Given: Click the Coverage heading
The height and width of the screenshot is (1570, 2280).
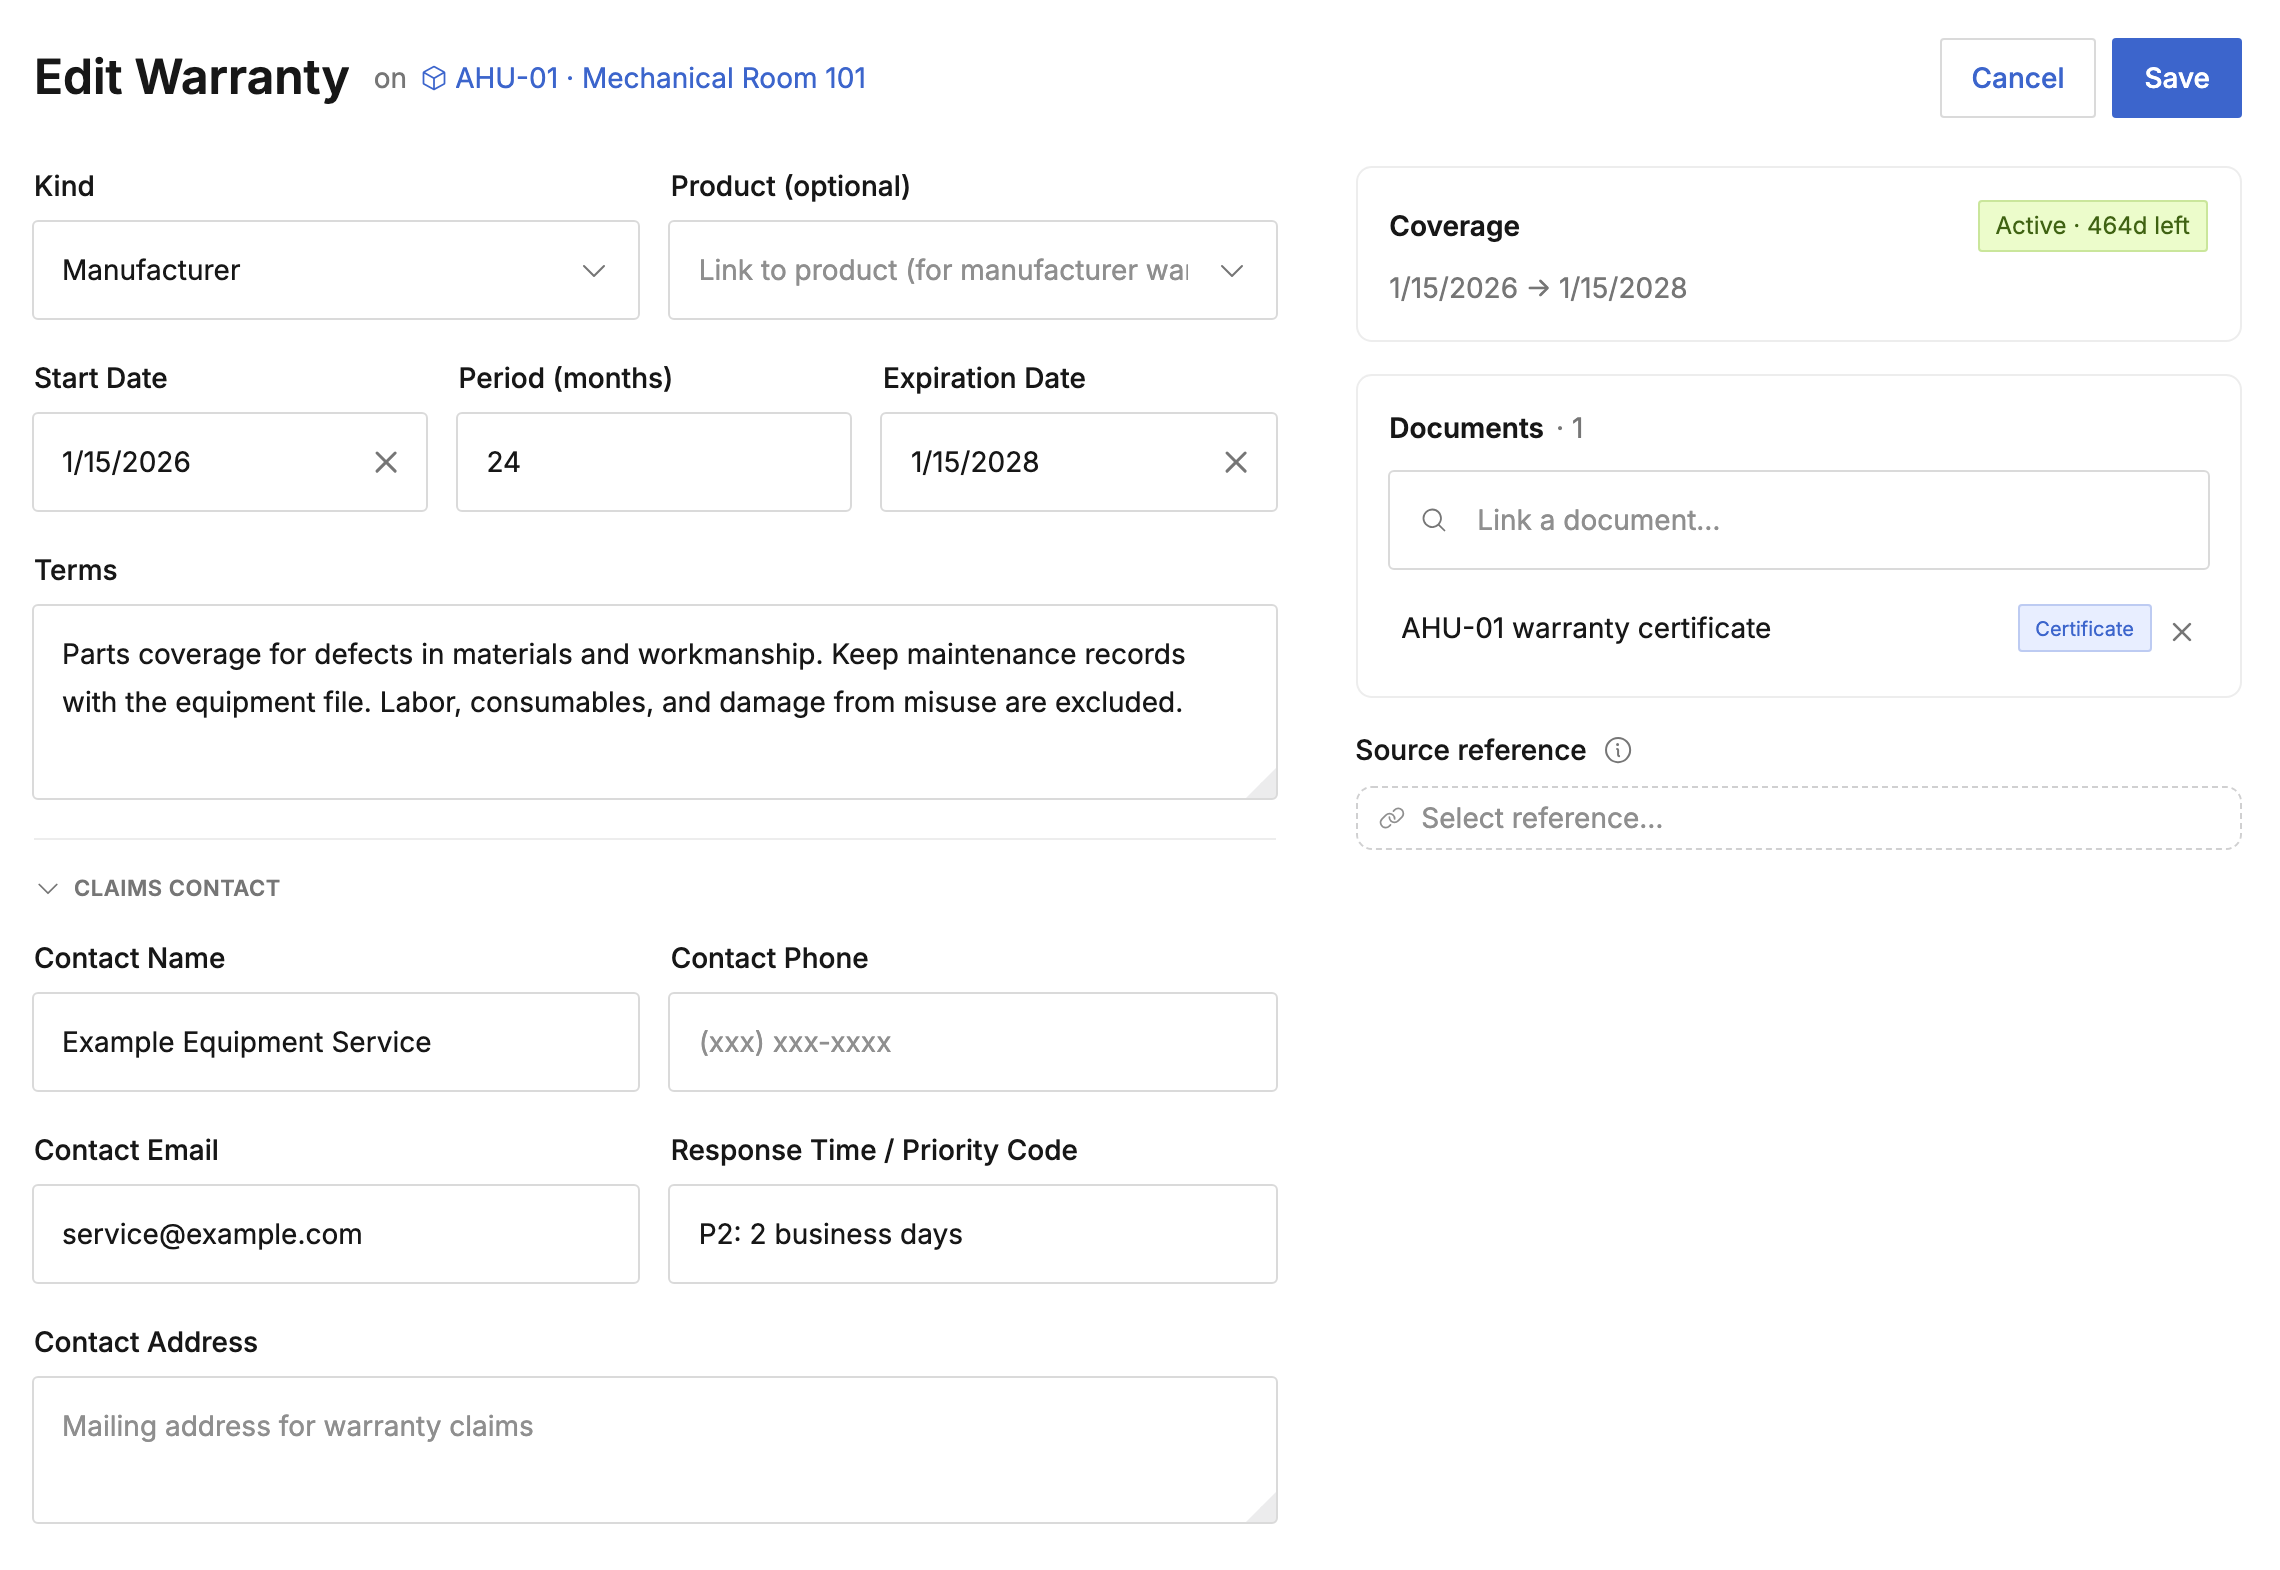Looking at the screenshot, I should tap(1454, 226).
